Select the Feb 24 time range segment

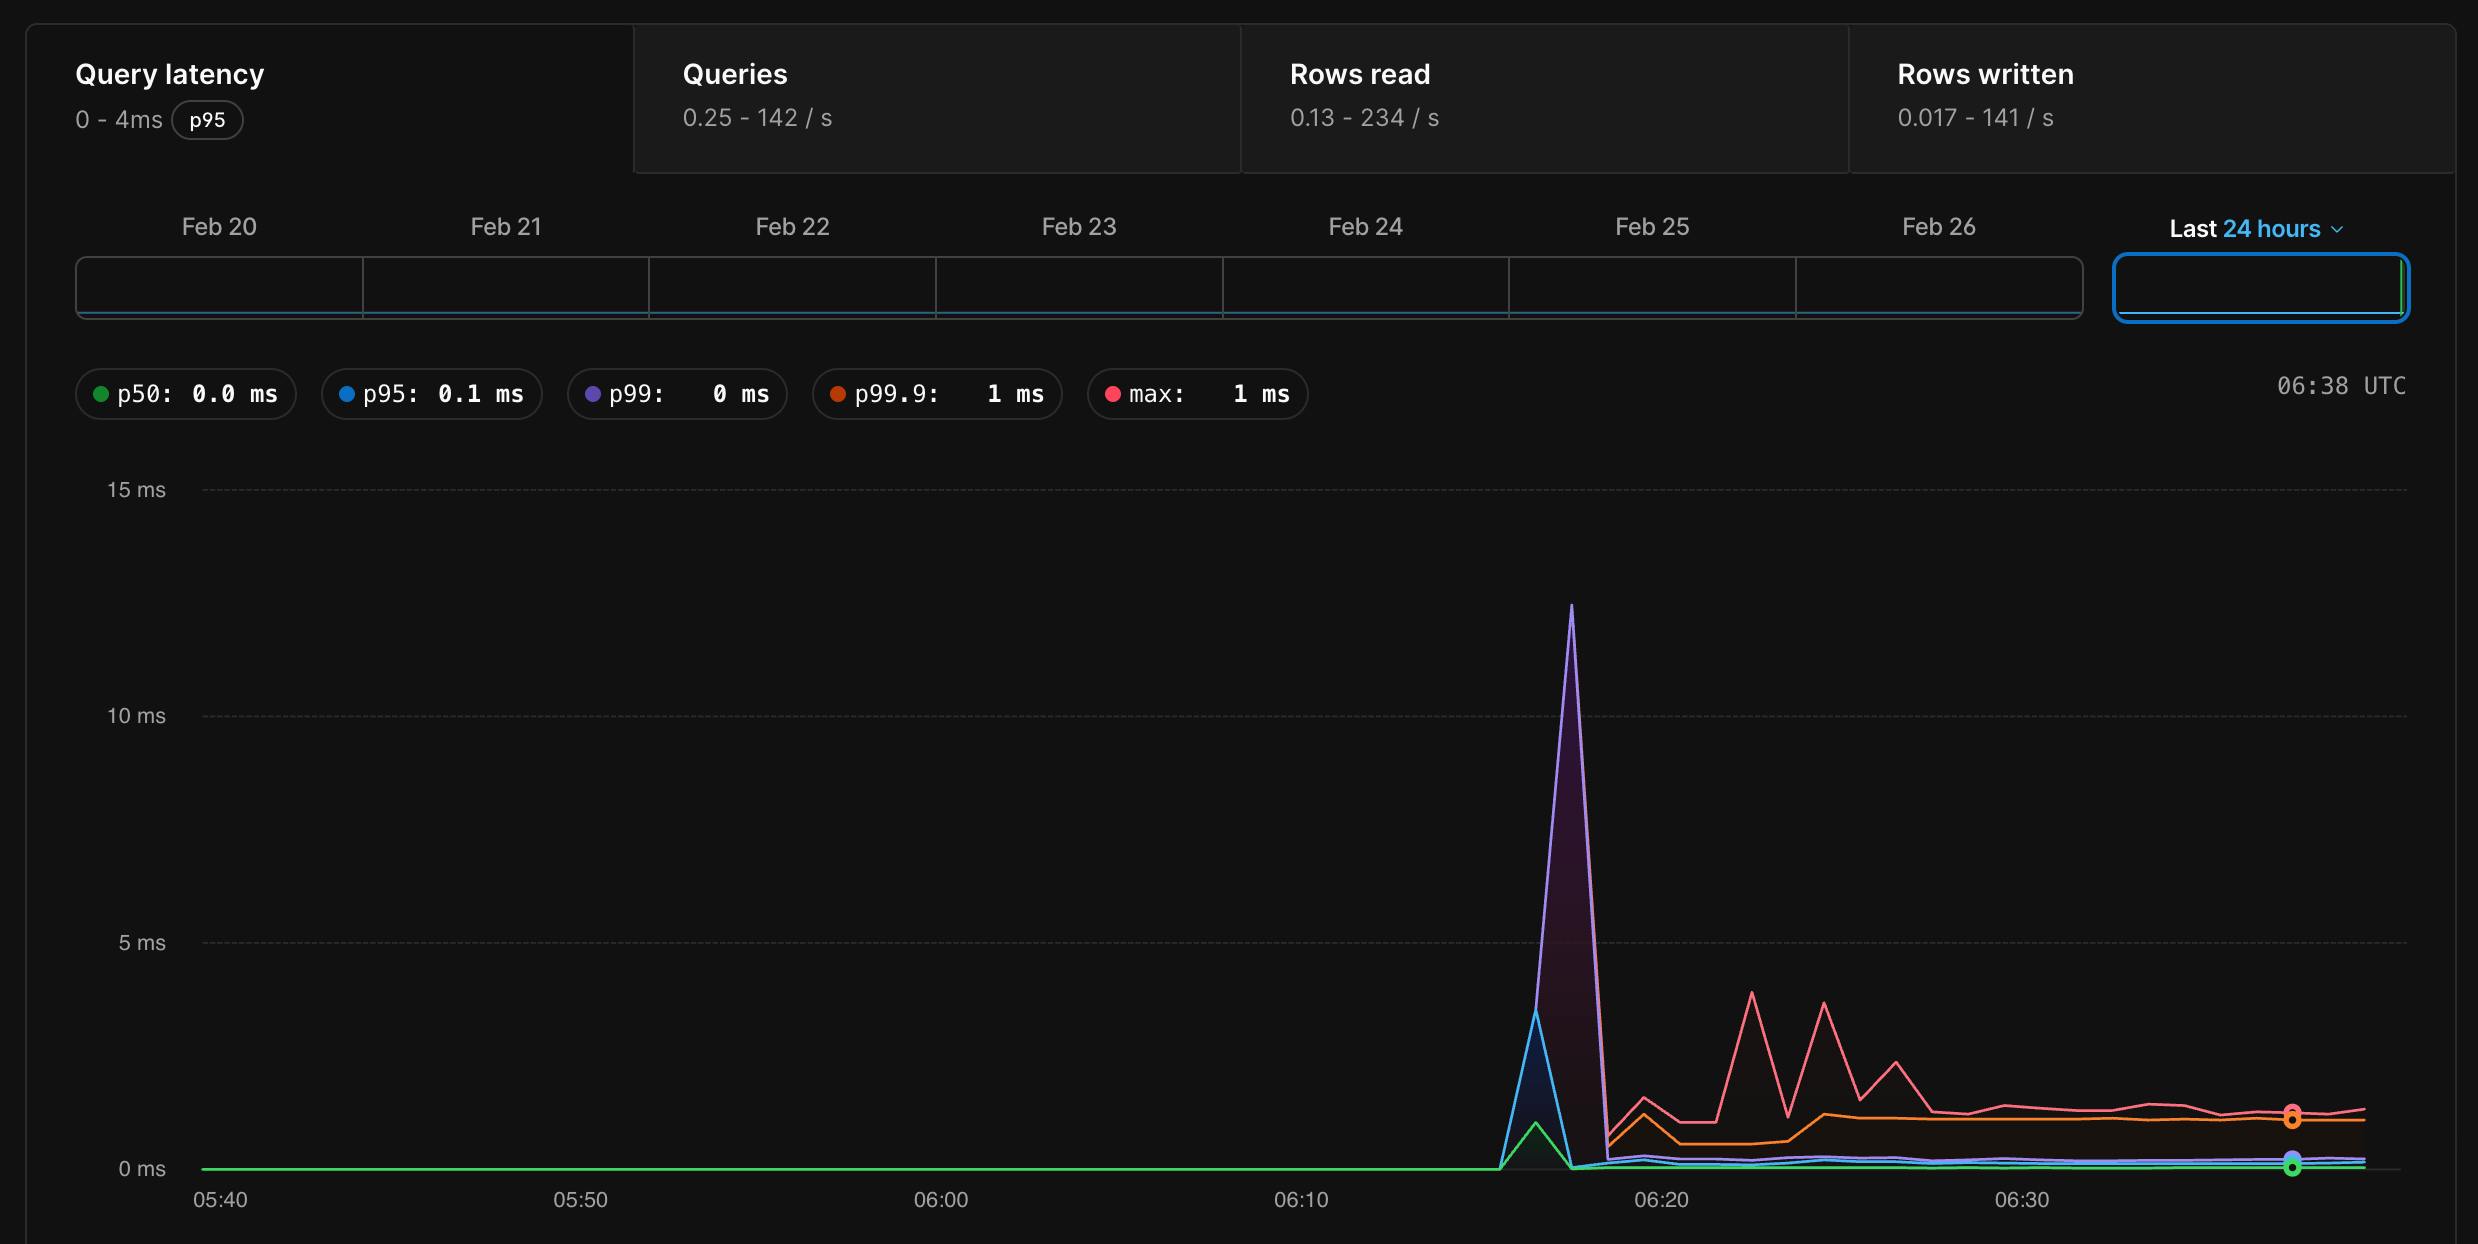click(x=1365, y=288)
